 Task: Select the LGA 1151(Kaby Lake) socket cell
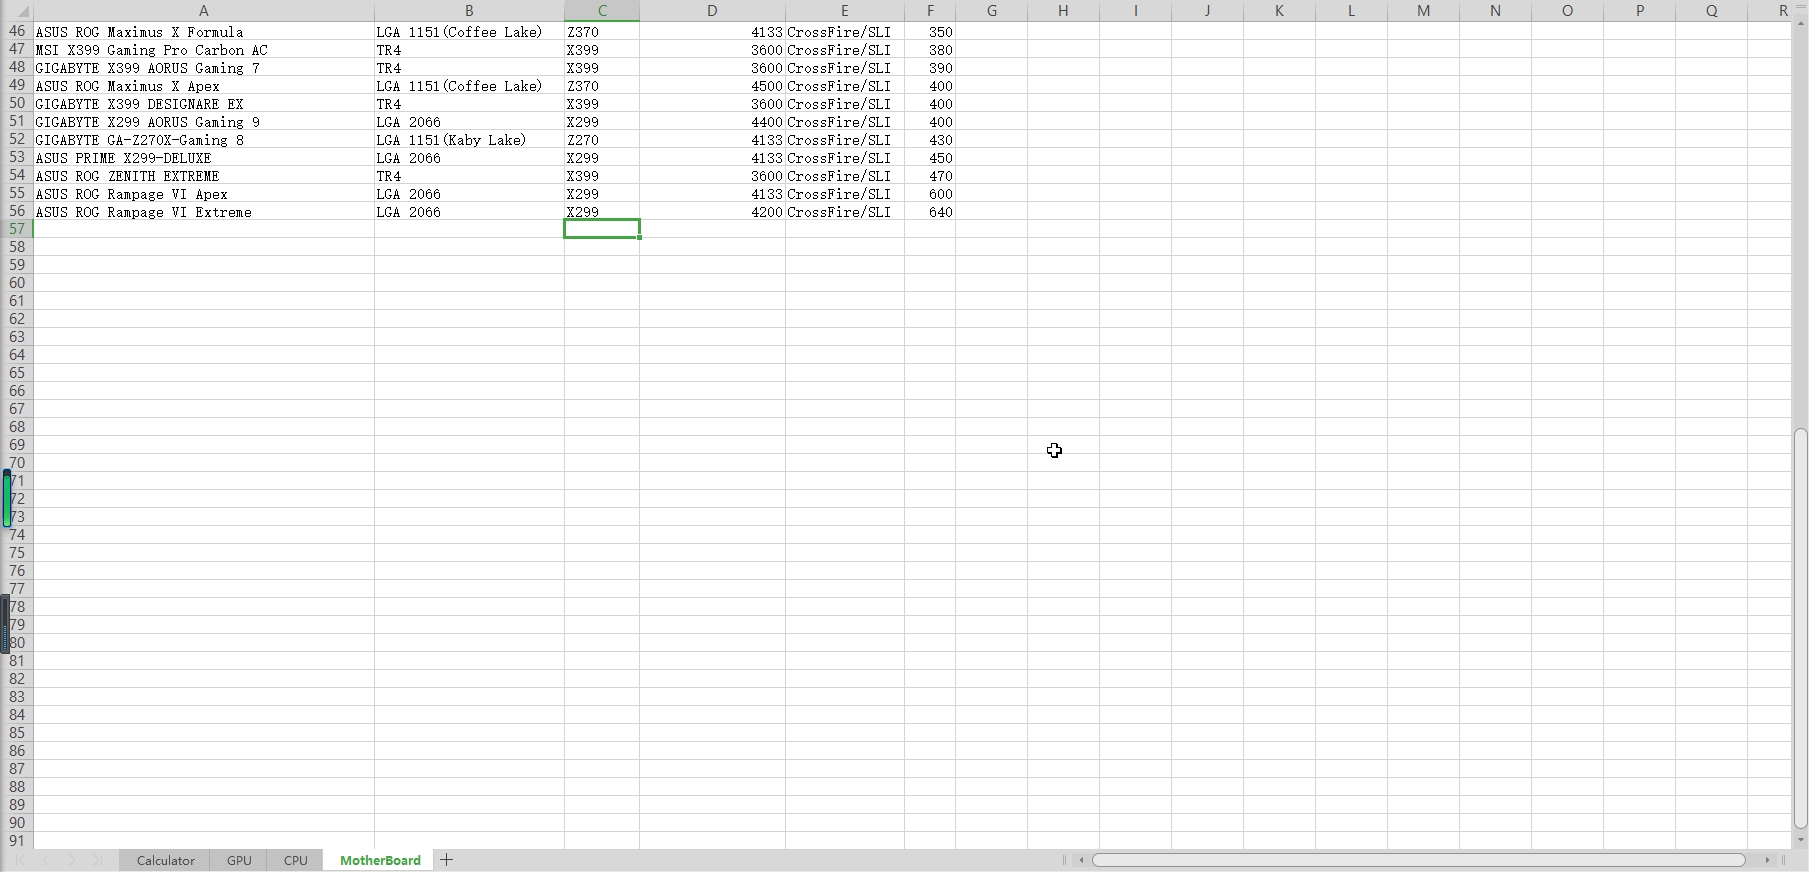pos(469,140)
